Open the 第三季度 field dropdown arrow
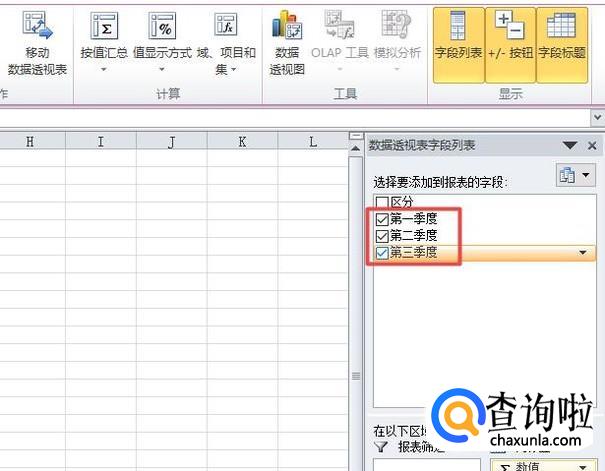 [583, 253]
